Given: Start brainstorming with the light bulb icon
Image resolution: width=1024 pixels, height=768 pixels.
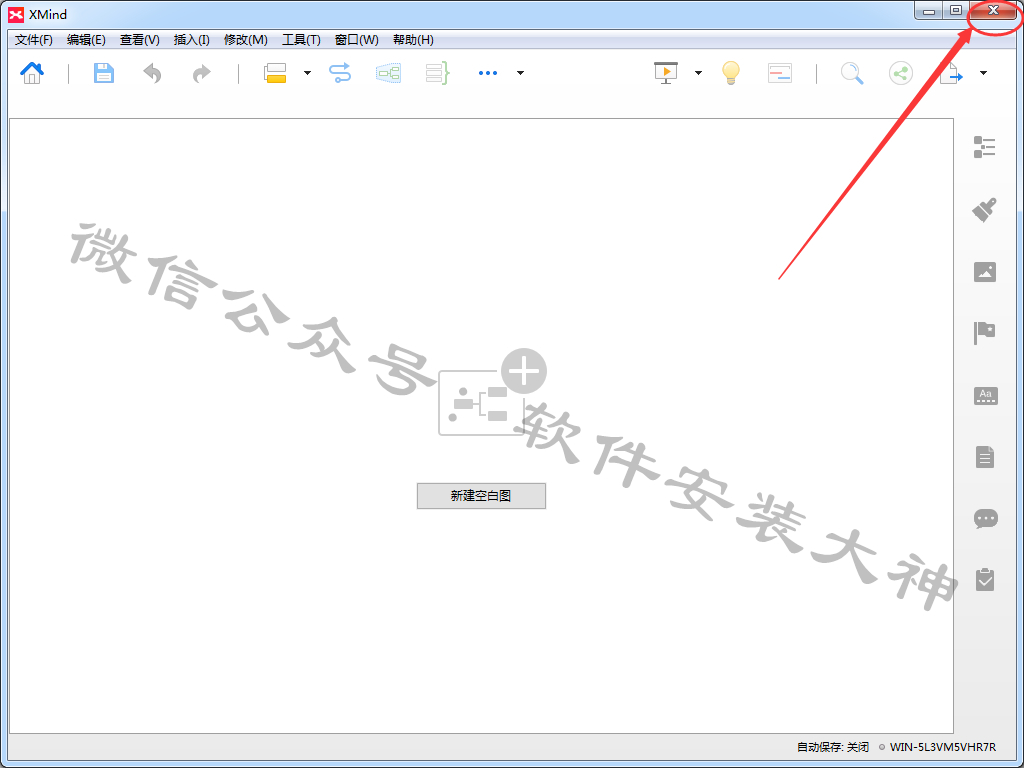Looking at the screenshot, I should (731, 72).
